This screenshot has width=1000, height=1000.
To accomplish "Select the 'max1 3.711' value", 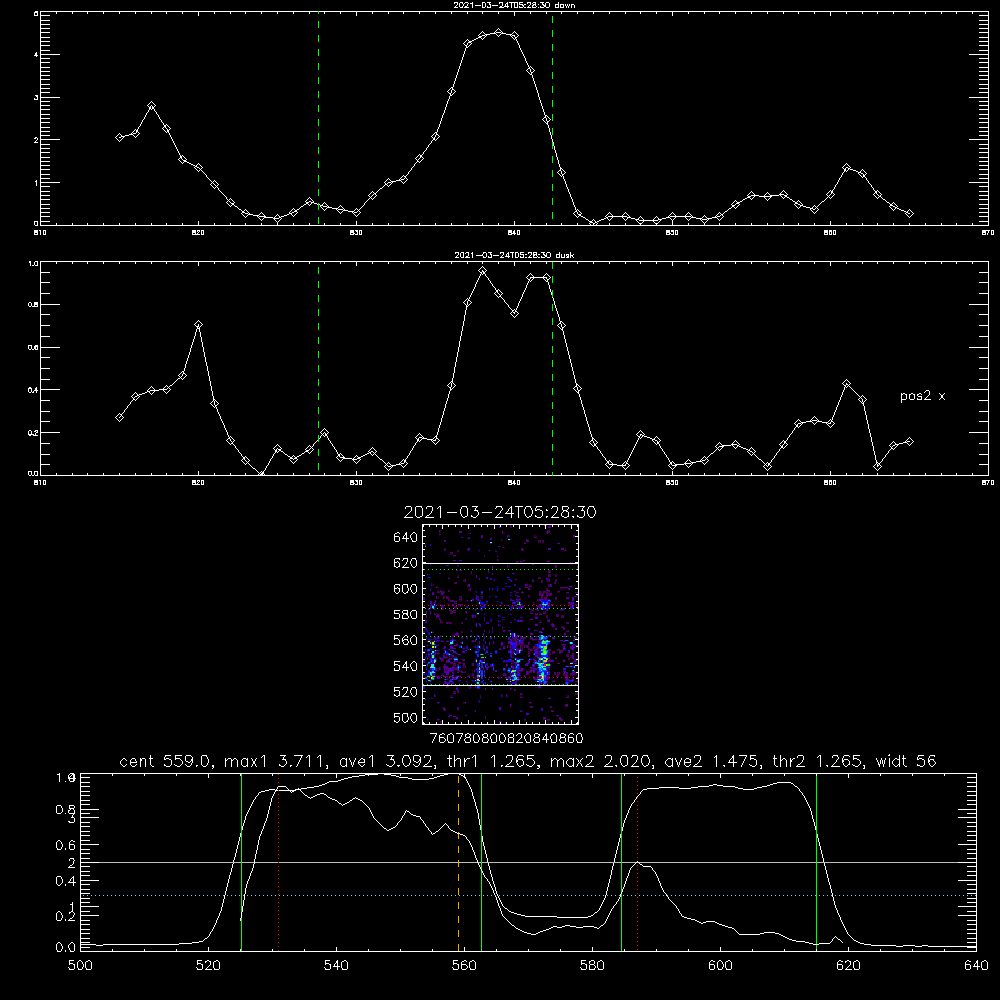I will click(x=276, y=761).
